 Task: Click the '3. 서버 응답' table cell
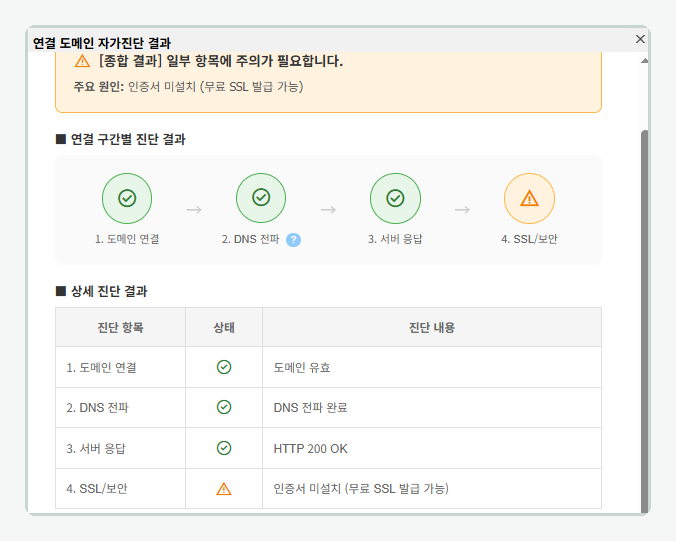click(x=120, y=448)
